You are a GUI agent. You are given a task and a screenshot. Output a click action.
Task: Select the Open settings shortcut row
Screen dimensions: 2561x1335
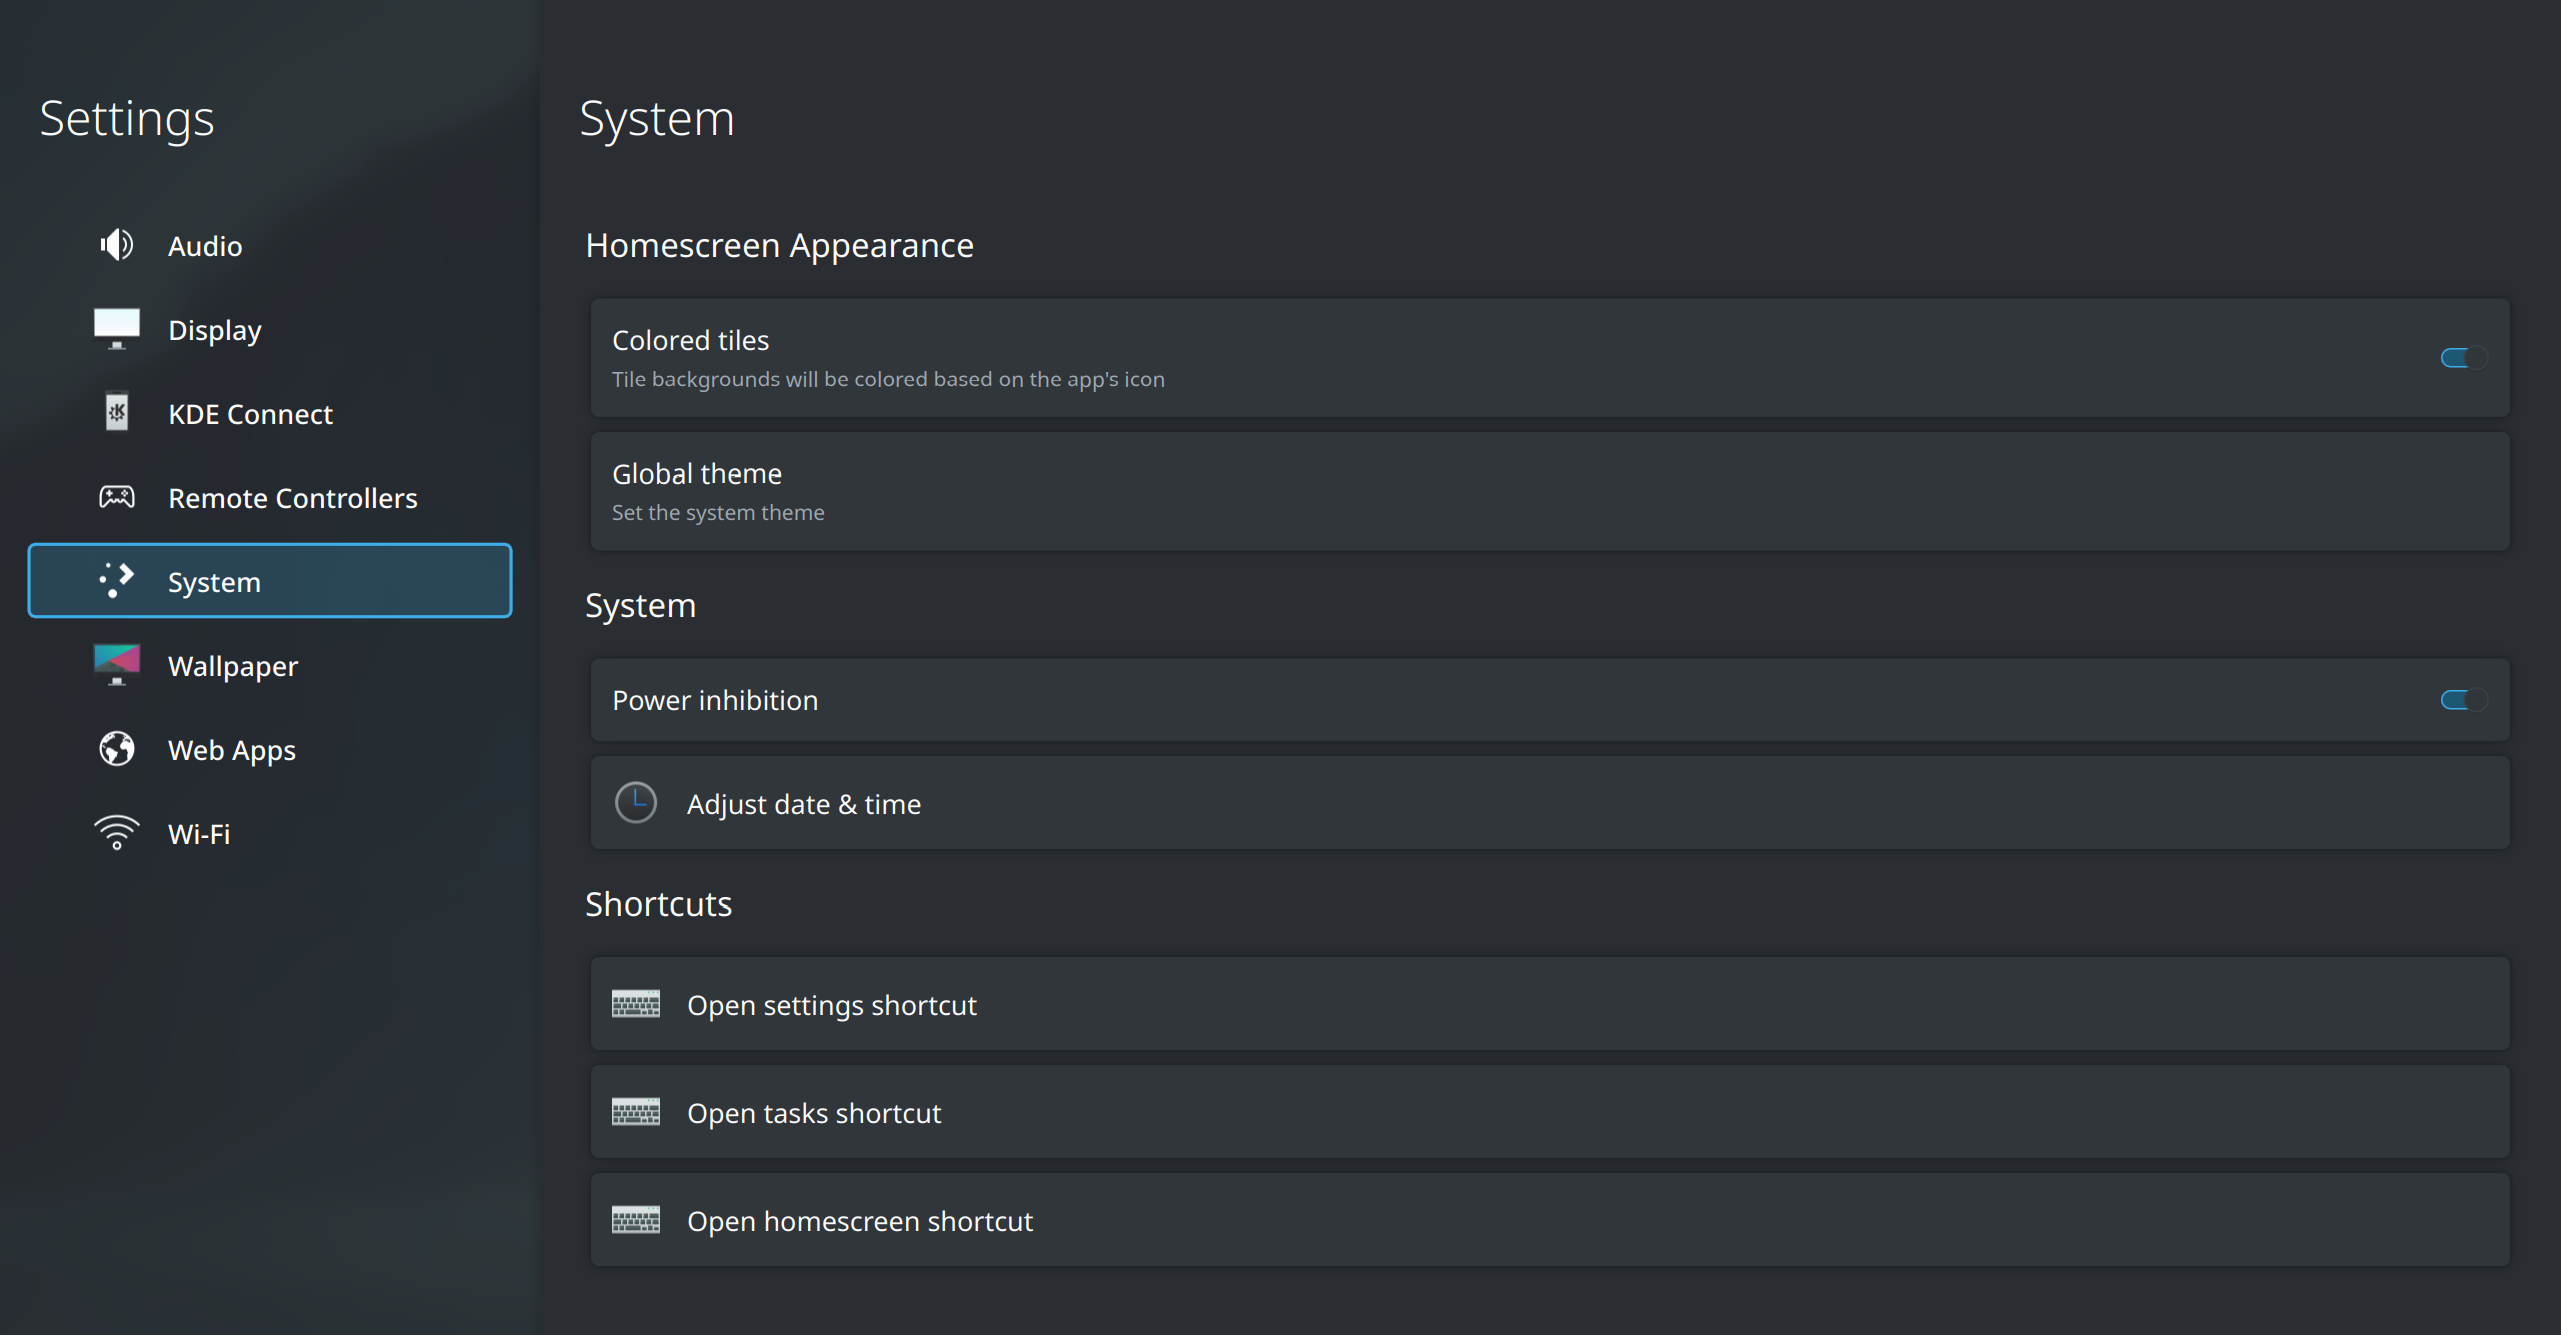[x=1549, y=1004]
